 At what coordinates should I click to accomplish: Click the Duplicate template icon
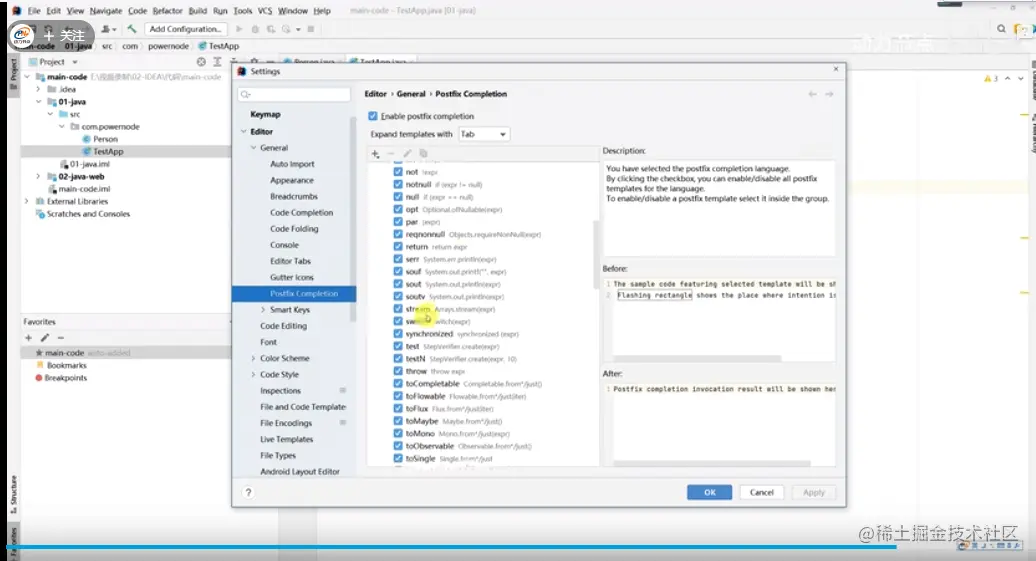coord(424,153)
